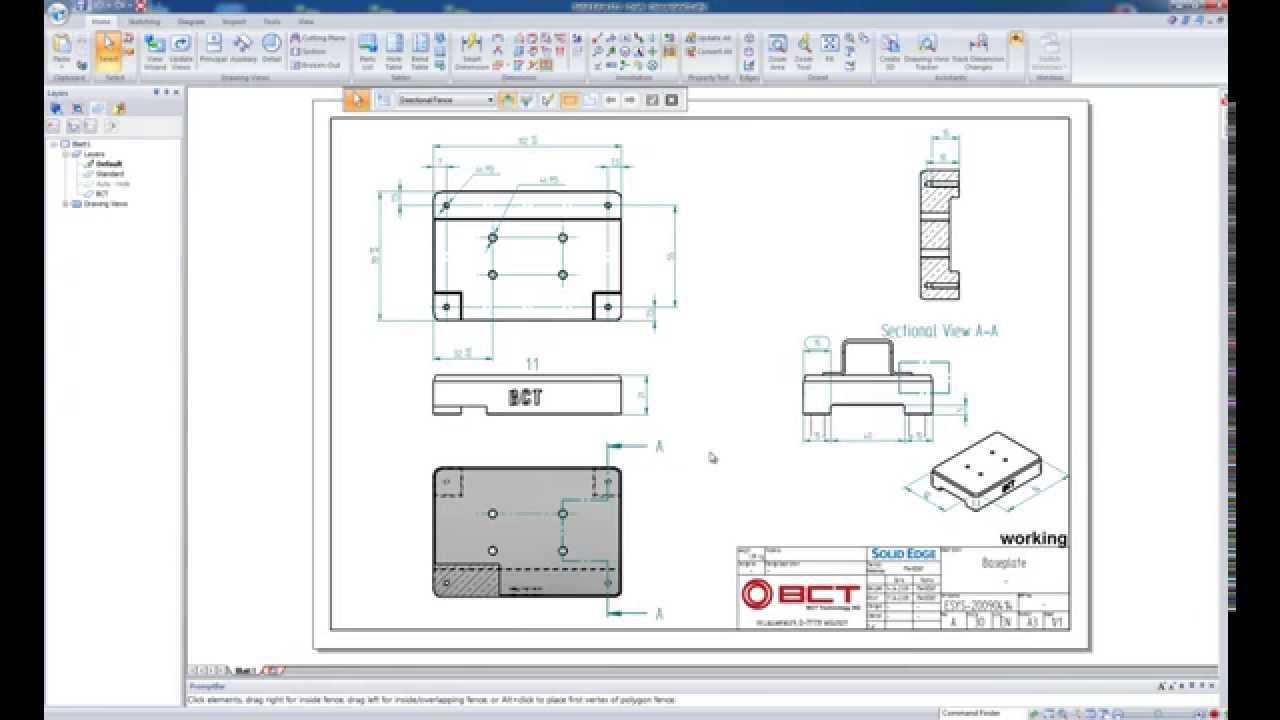
Task: Expand the Drawing Views tree node
Action: [x=66, y=204]
